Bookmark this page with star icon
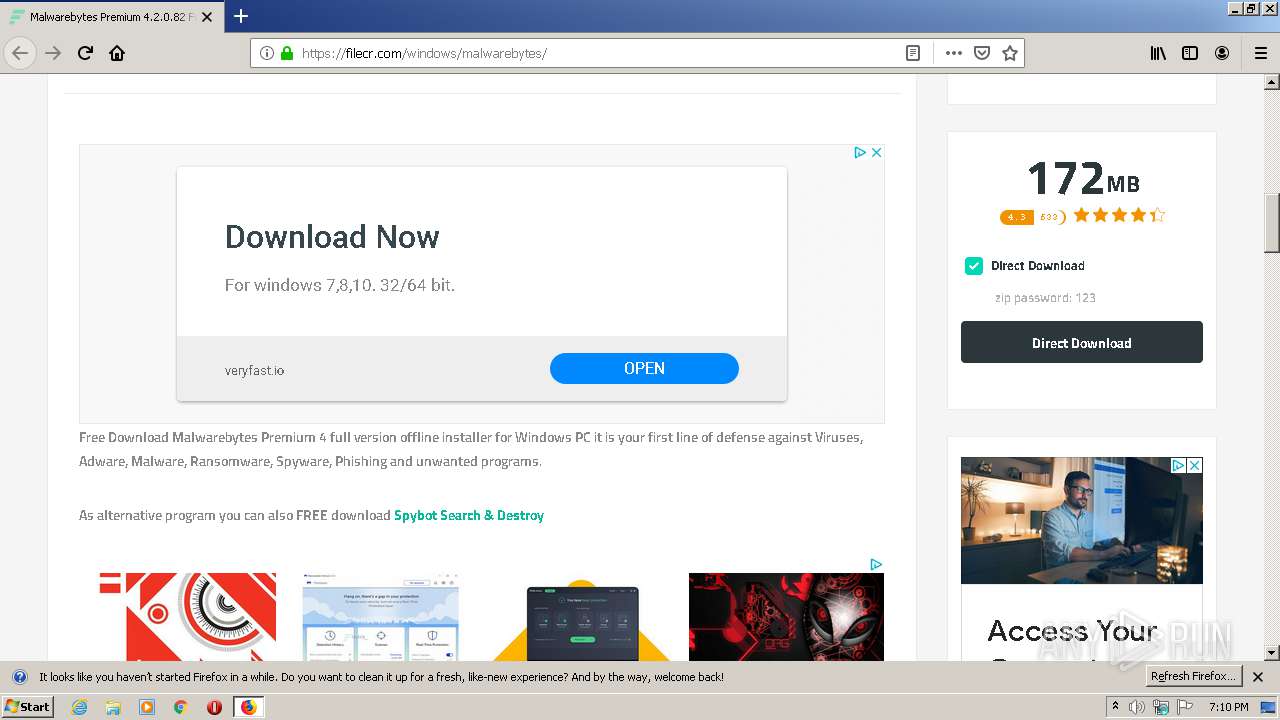This screenshot has width=1280, height=720. [1010, 53]
